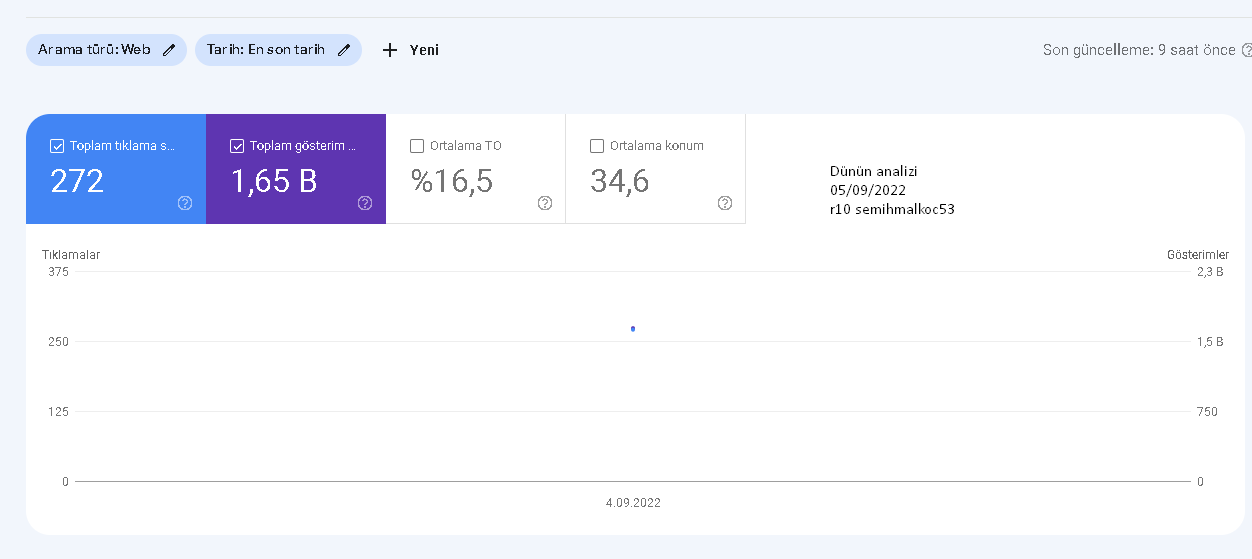
Task: Select the 34,6 average position value
Action: tap(619, 181)
